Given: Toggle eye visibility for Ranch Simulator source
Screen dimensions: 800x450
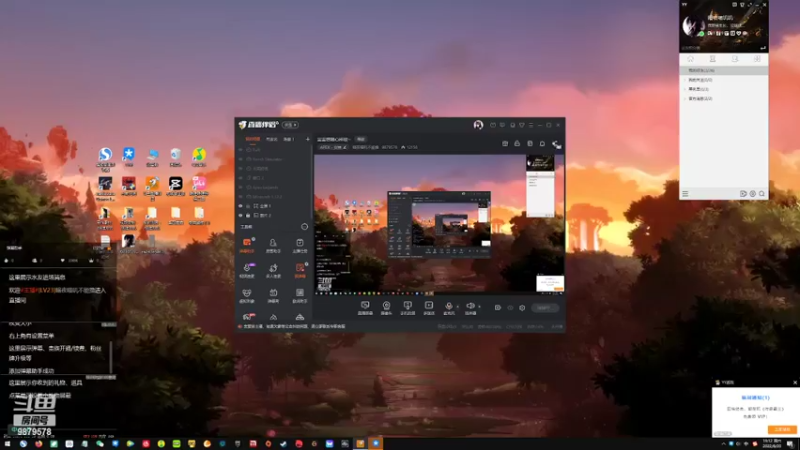Looking at the screenshot, I should [241, 159].
